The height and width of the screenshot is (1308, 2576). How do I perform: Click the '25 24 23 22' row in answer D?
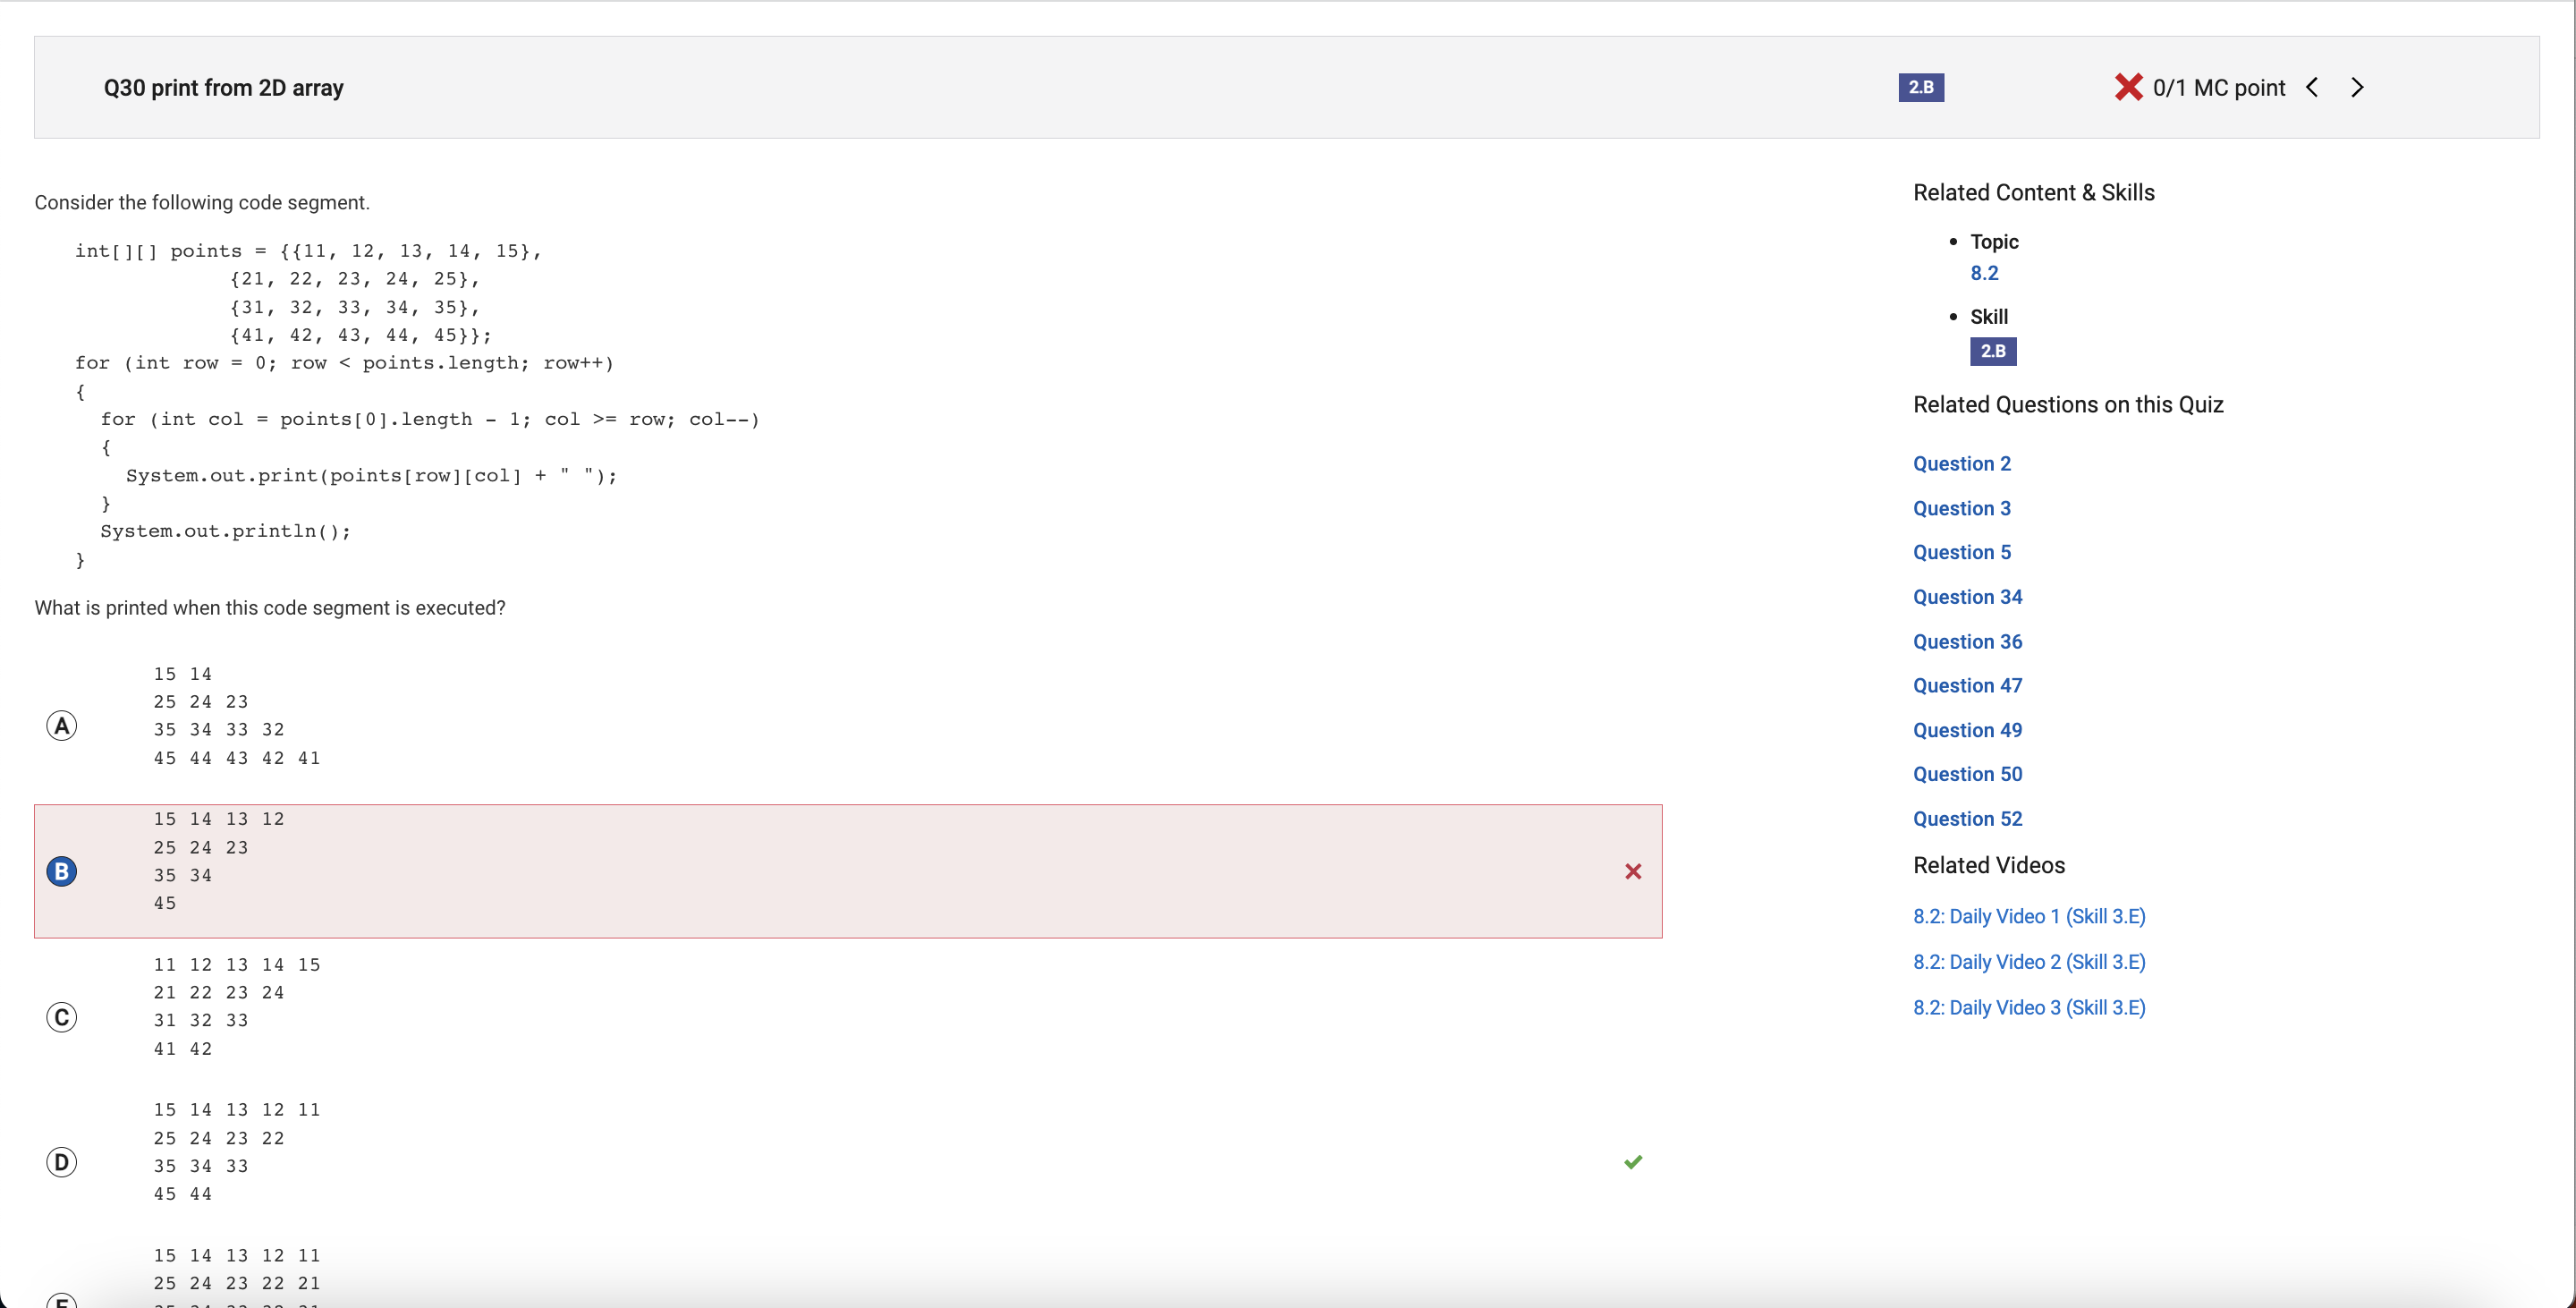point(219,1138)
